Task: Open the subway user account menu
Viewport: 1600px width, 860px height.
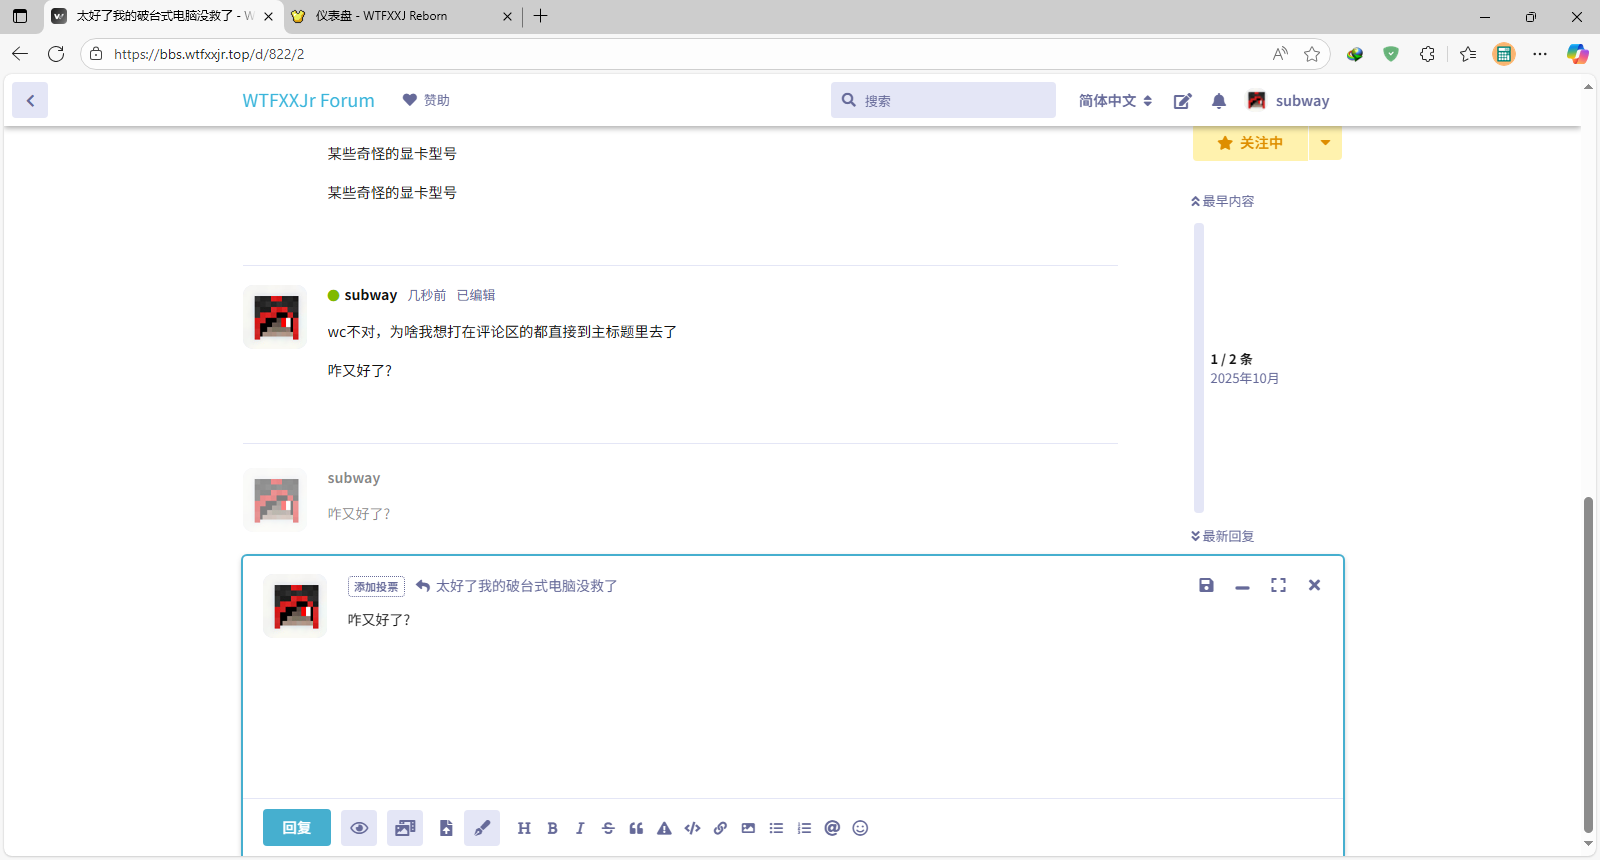Action: tap(1288, 101)
